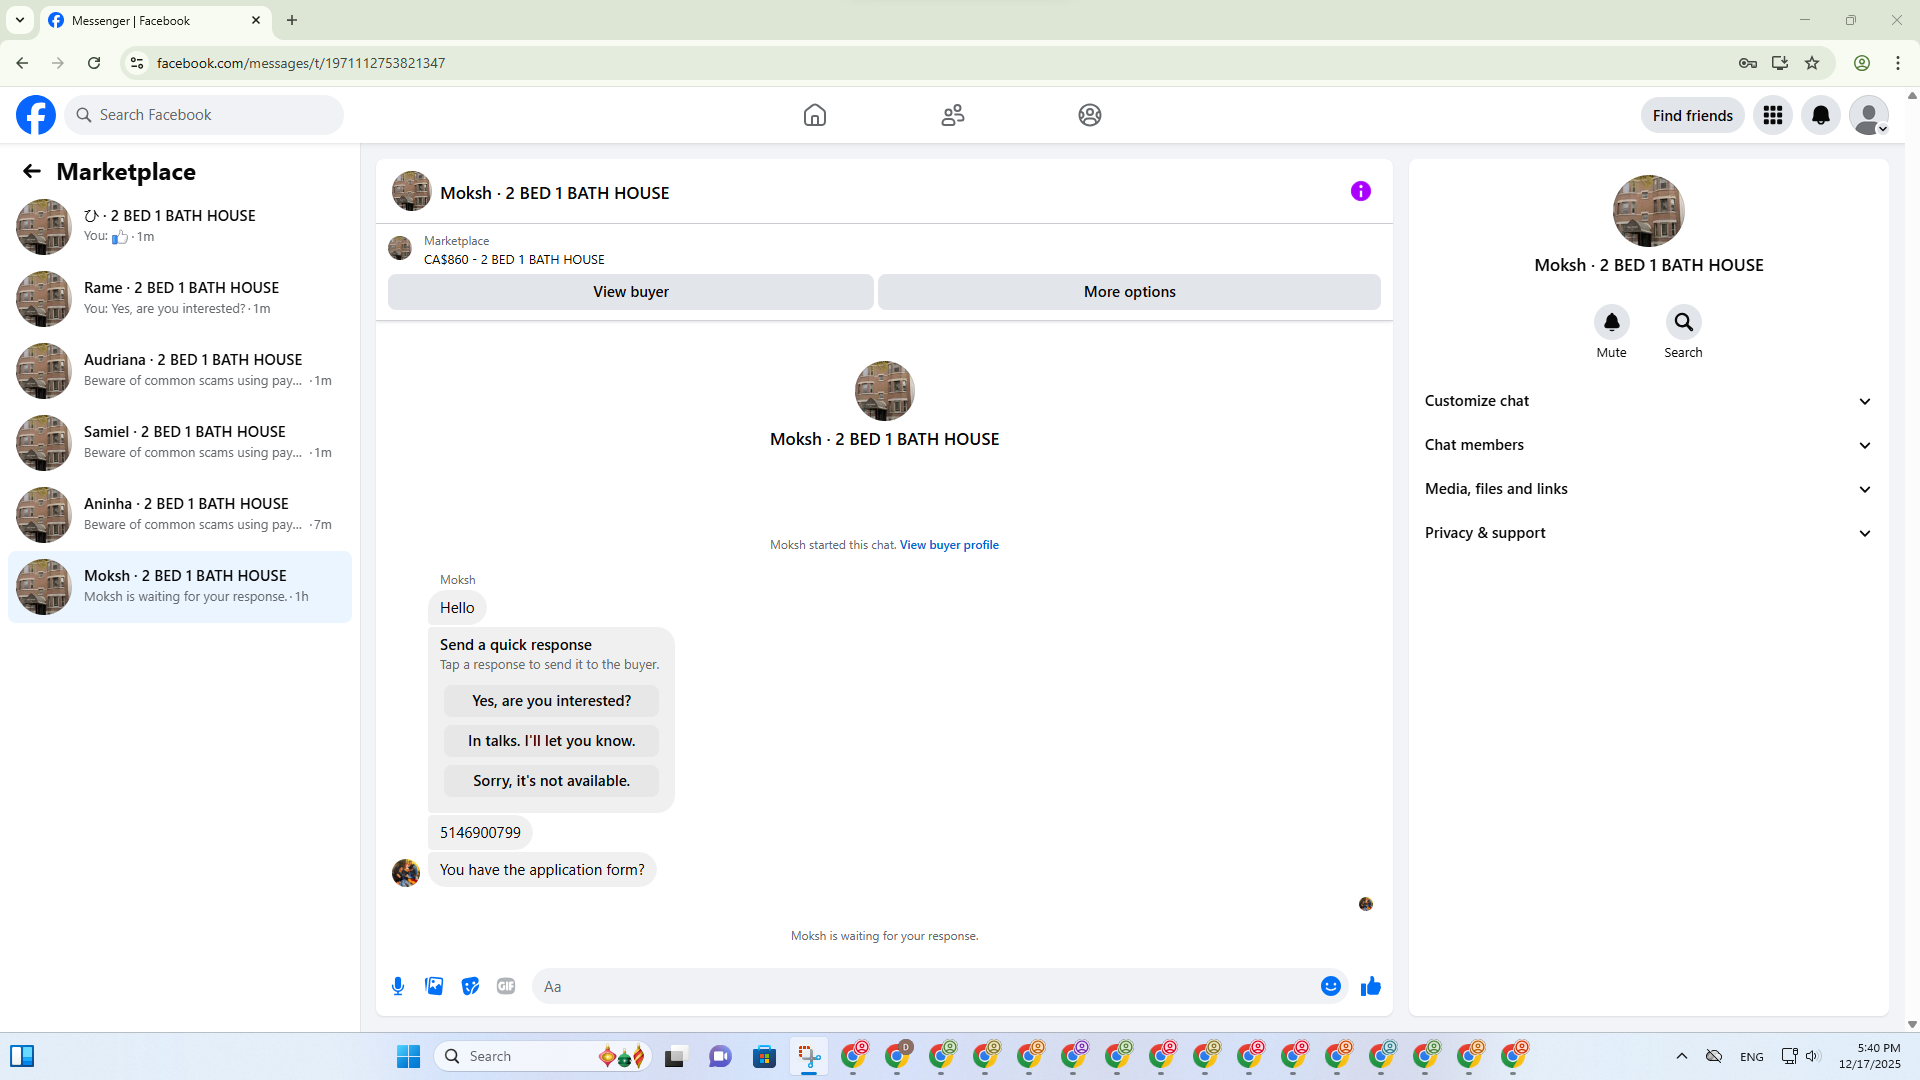Screen dimensions: 1920x1080
Task: Open the GIF picker icon
Action: point(506,986)
